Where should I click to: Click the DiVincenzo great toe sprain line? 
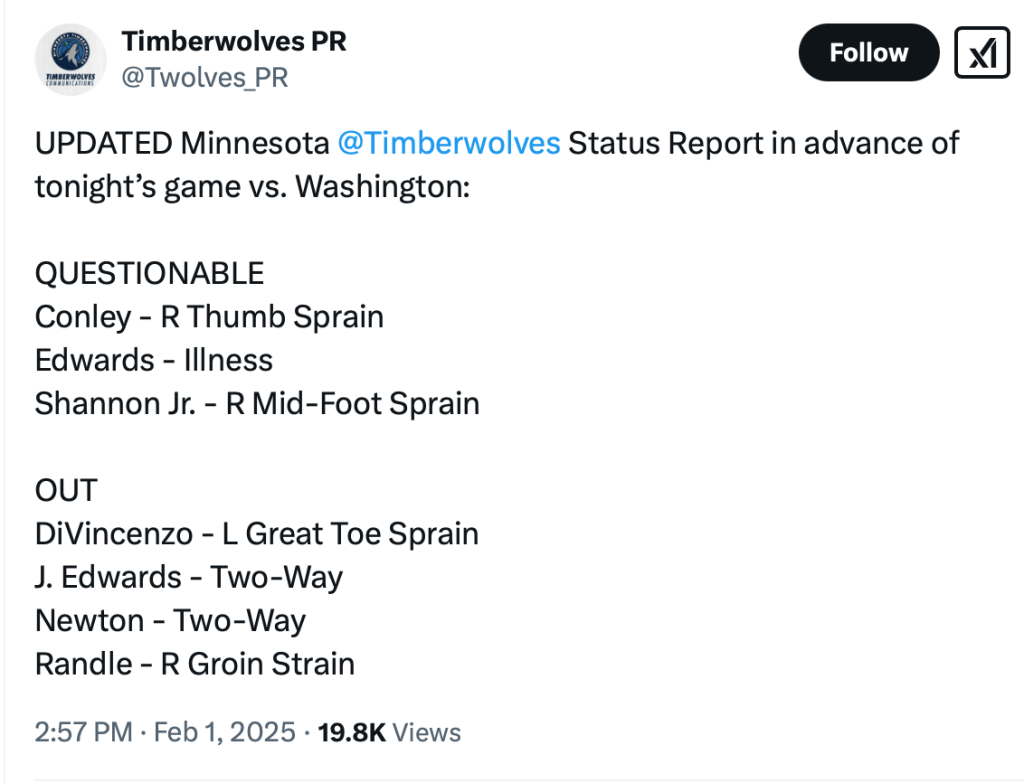(257, 534)
